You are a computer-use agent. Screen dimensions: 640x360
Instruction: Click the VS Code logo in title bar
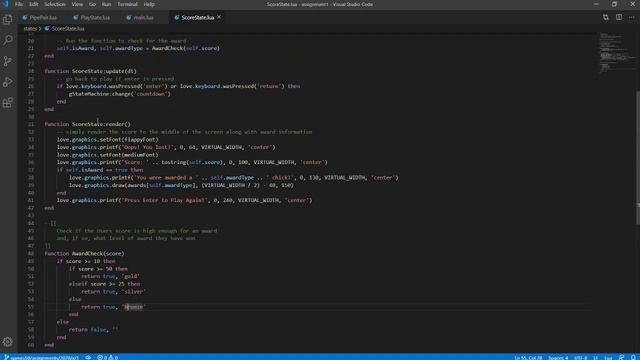(5, 4)
